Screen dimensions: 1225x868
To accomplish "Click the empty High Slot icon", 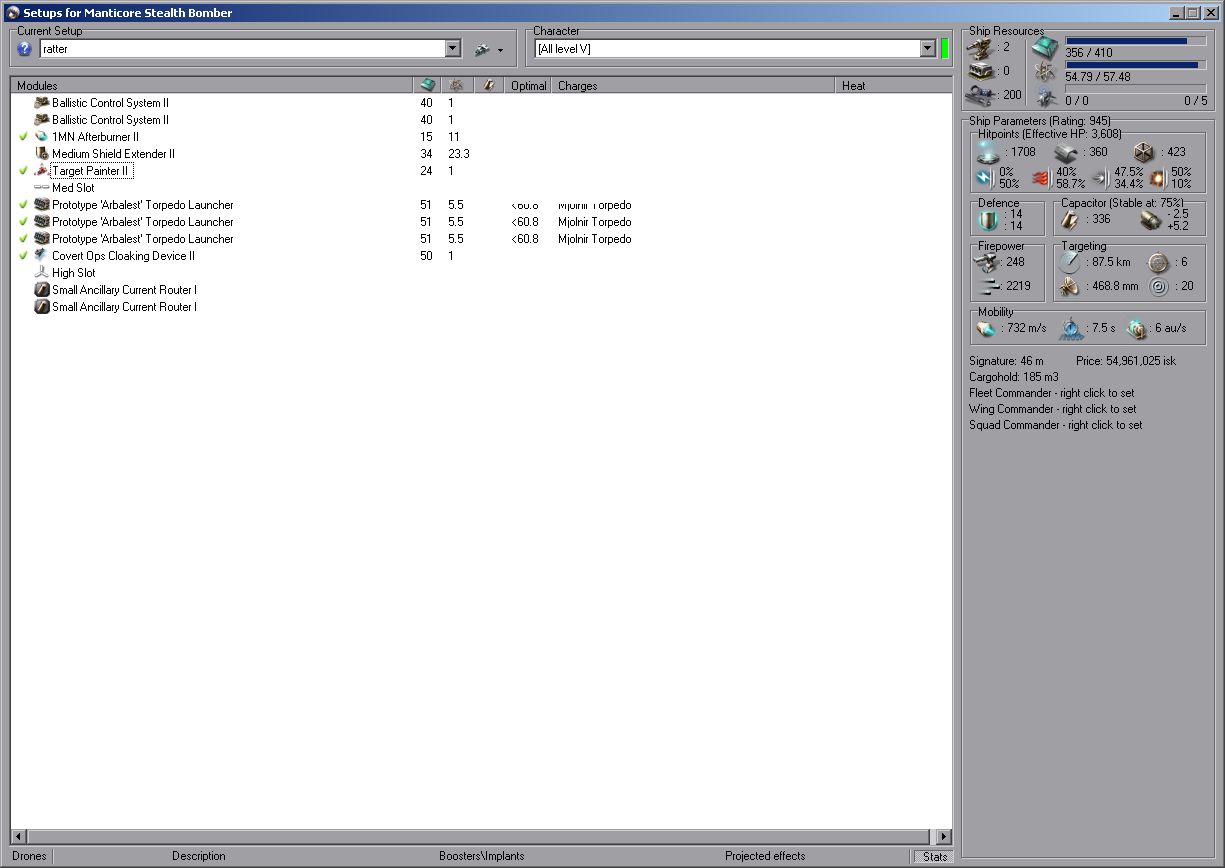I will coord(41,273).
